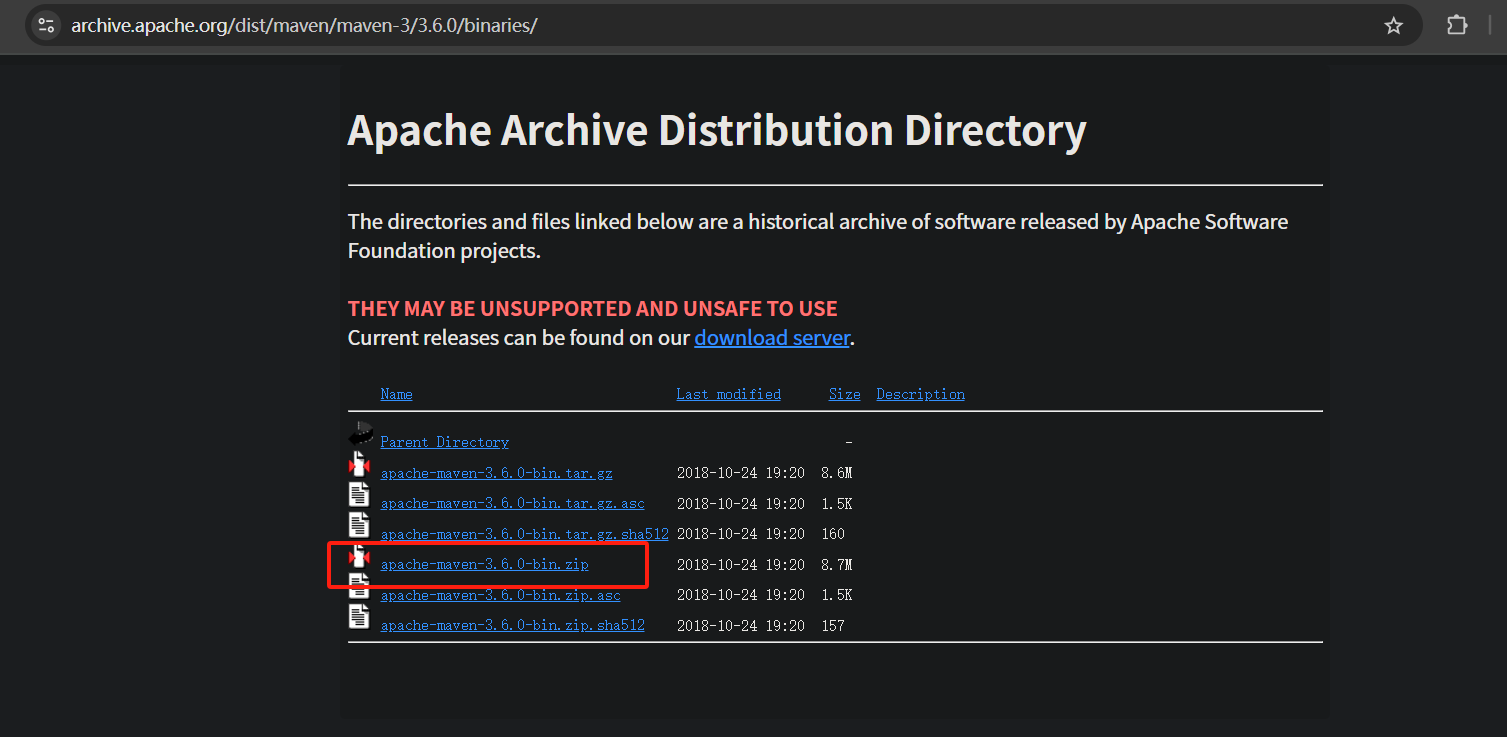1507x737 pixels.
Task: Download apache-maven-3.6.0-bin.zip
Action: coord(484,565)
